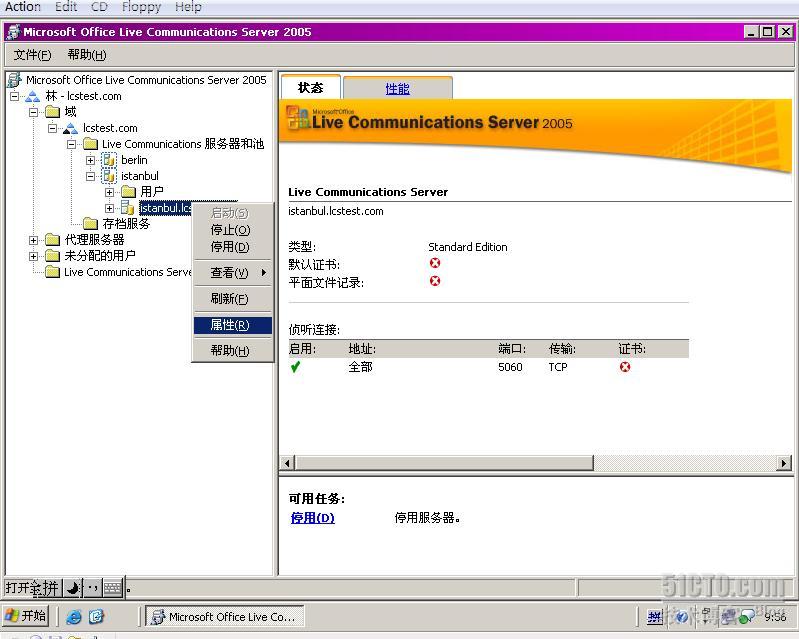
Task: Expand the 未分配的用户 node
Action: (x=34, y=256)
